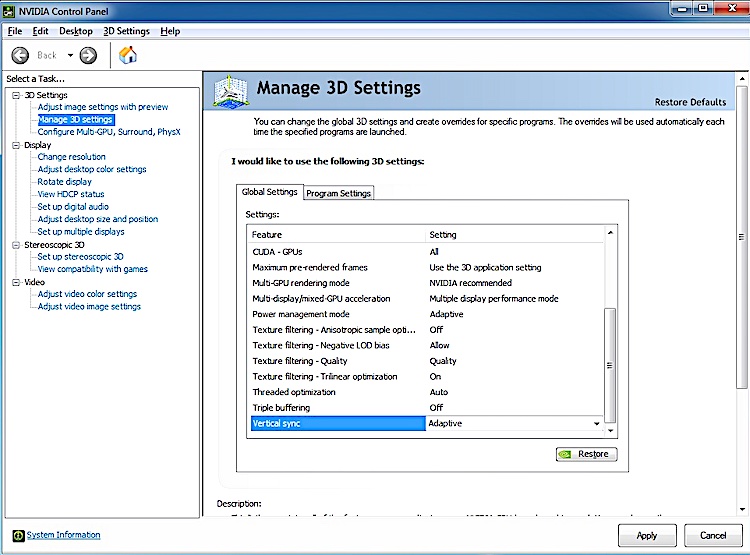Click Restore Defaults link
The height and width of the screenshot is (555, 750).
(x=690, y=102)
